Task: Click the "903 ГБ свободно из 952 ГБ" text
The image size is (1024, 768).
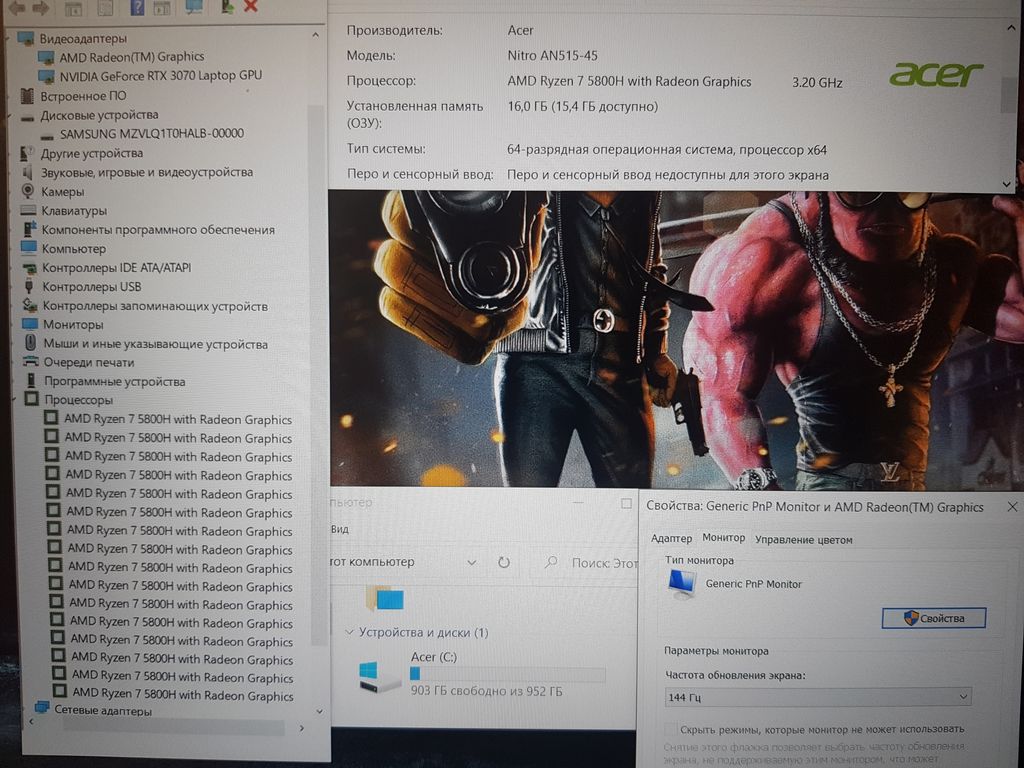Action: (x=486, y=691)
